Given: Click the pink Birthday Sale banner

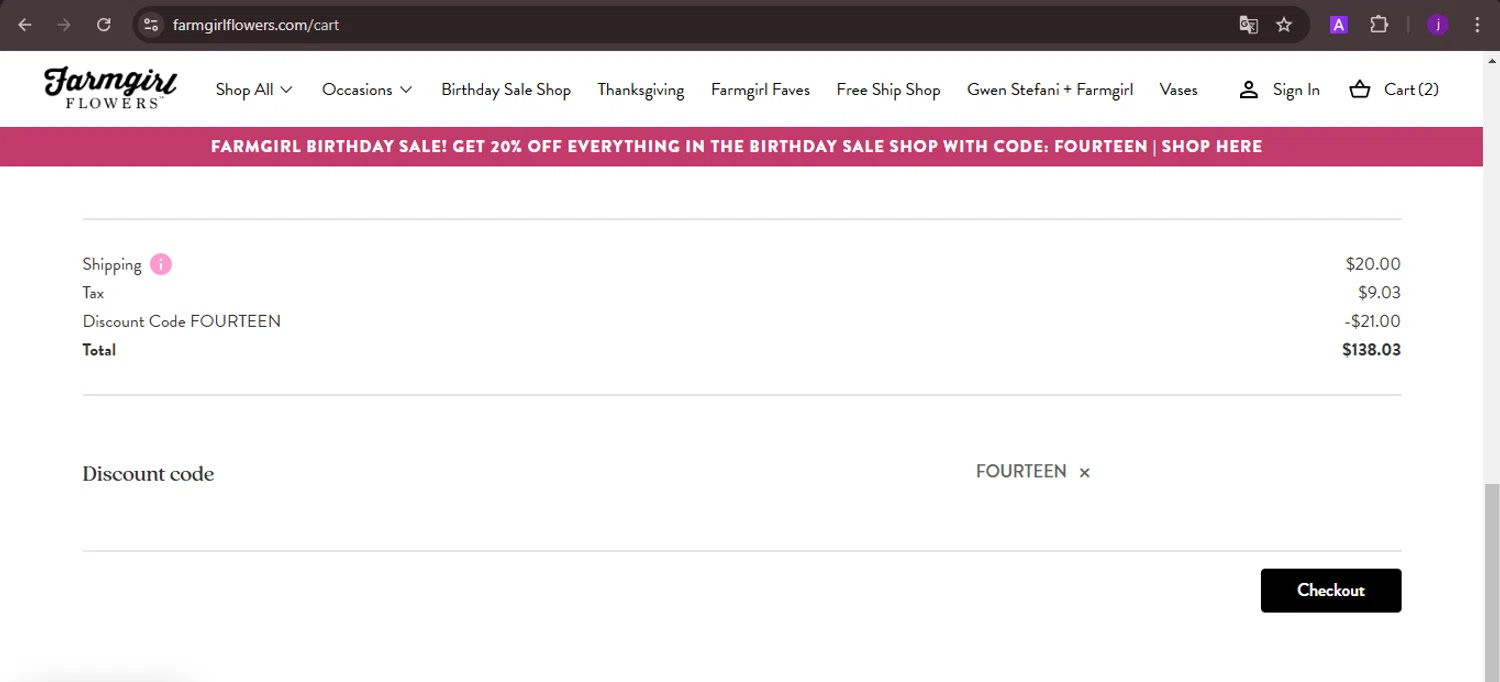Looking at the screenshot, I should (x=736, y=146).
